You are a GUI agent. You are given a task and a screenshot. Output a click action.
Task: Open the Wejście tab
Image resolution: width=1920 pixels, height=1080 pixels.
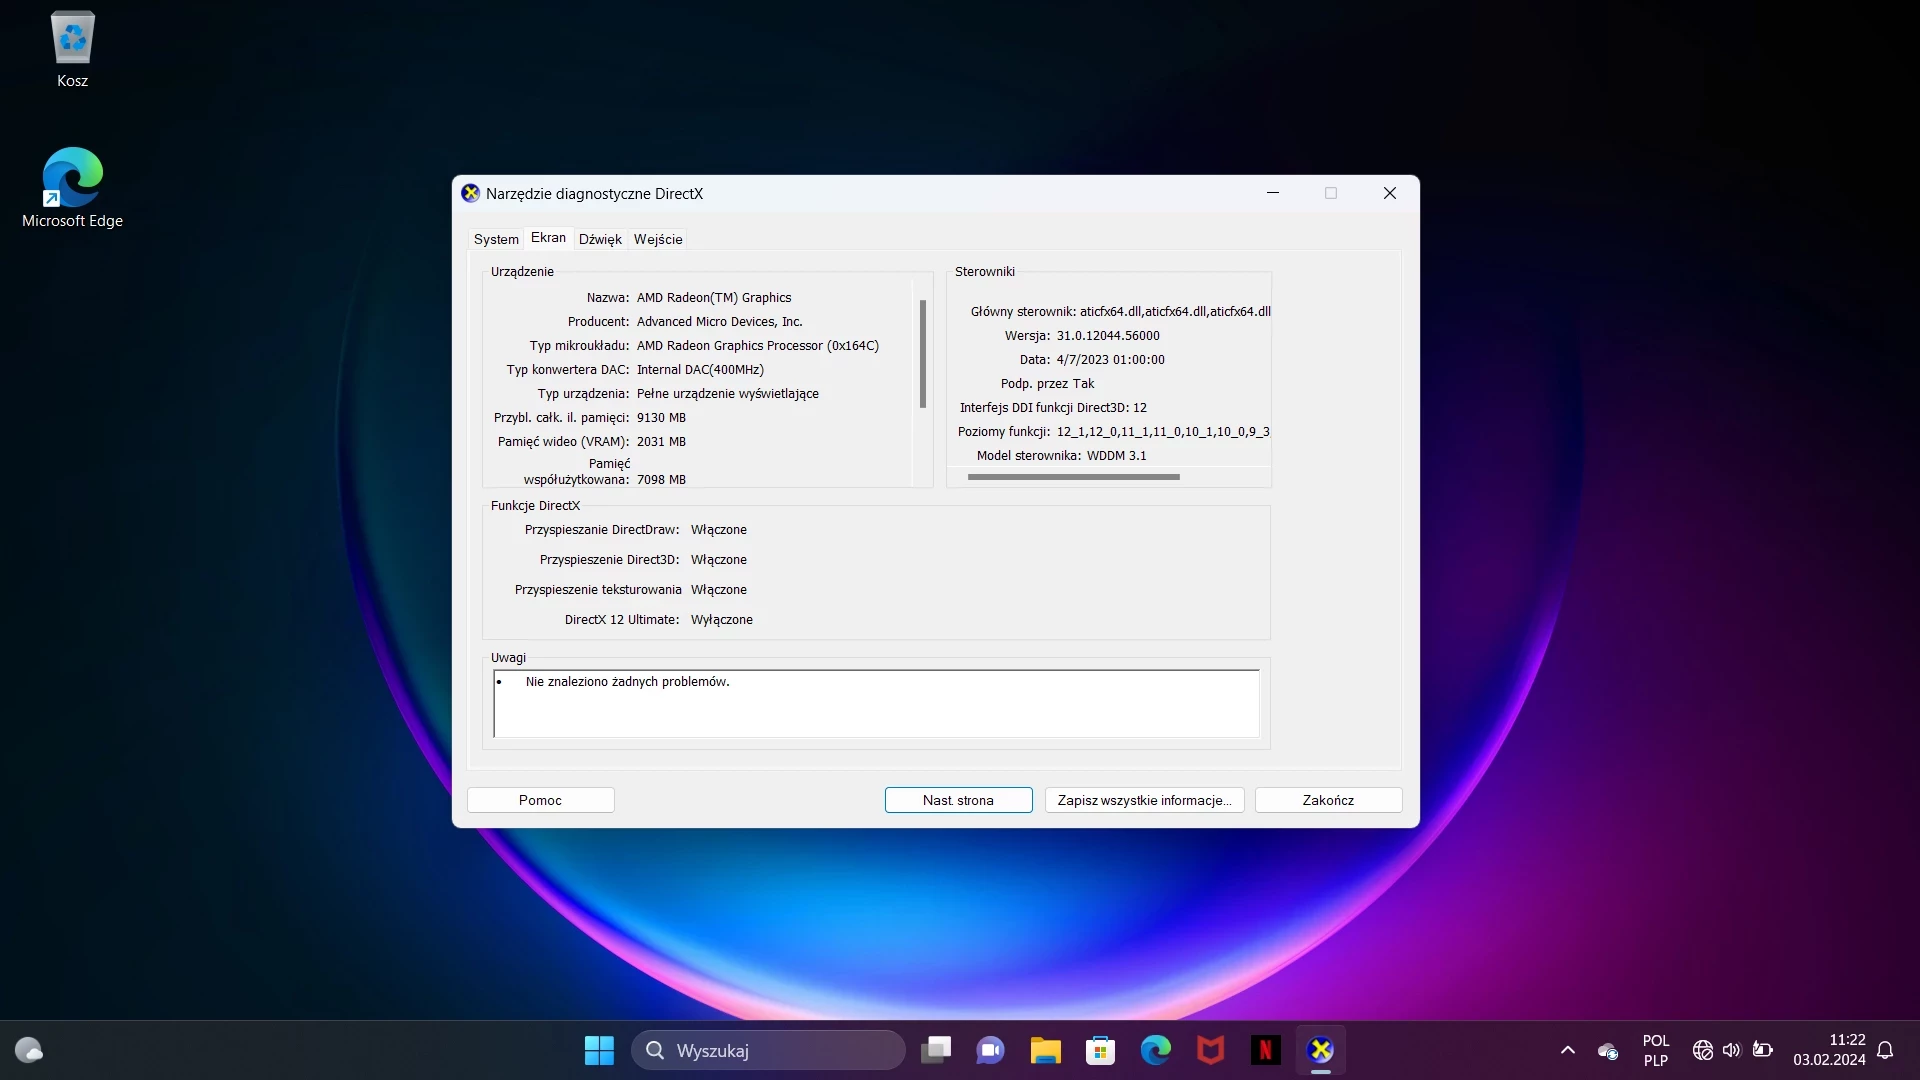pyautogui.click(x=658, y=239)
